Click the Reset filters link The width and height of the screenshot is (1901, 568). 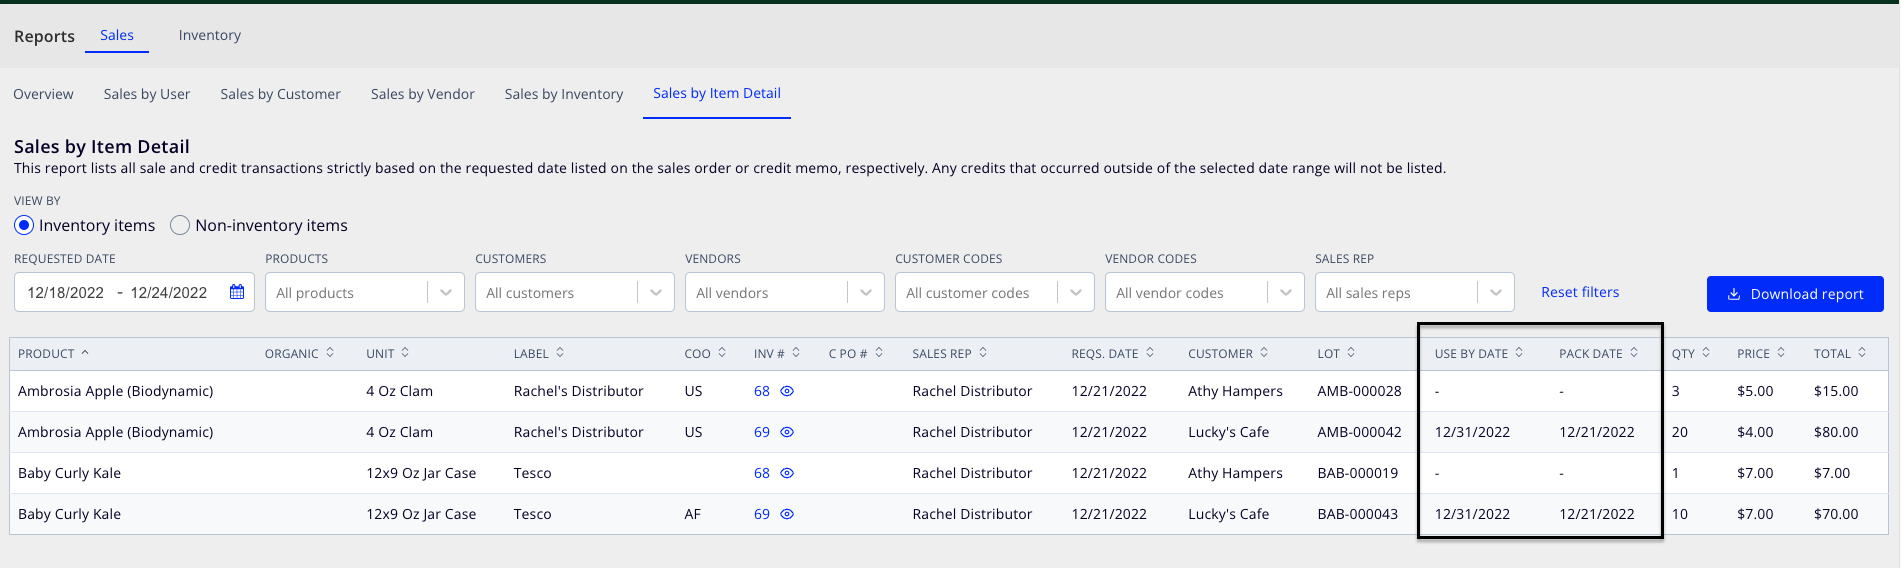[1580, 292]
